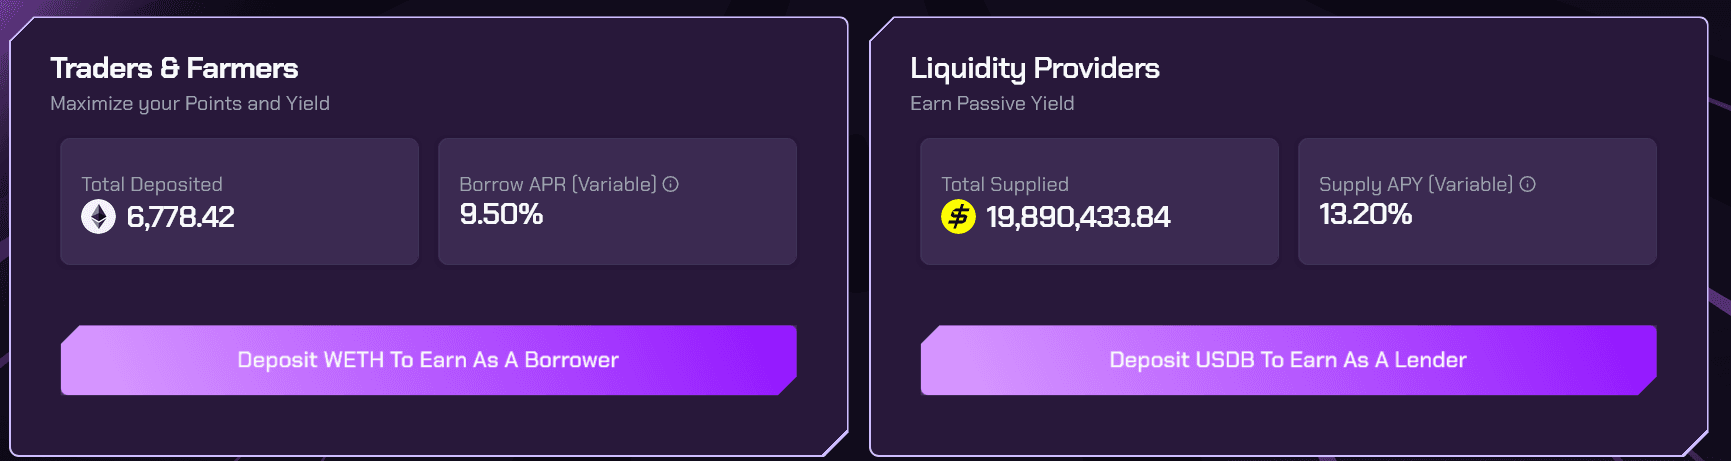Select the Liquidity Providers heading
The image size is (1731, 461).
[1034, 68]
